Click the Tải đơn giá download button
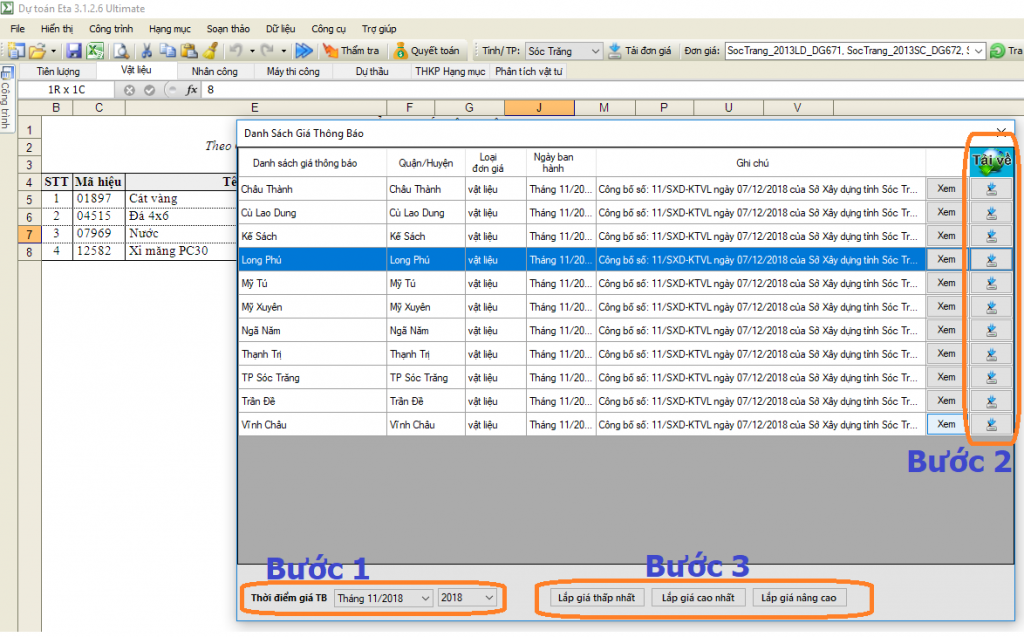The width and height of the screenshot is (1024, 637). click(x=641, y=50)
